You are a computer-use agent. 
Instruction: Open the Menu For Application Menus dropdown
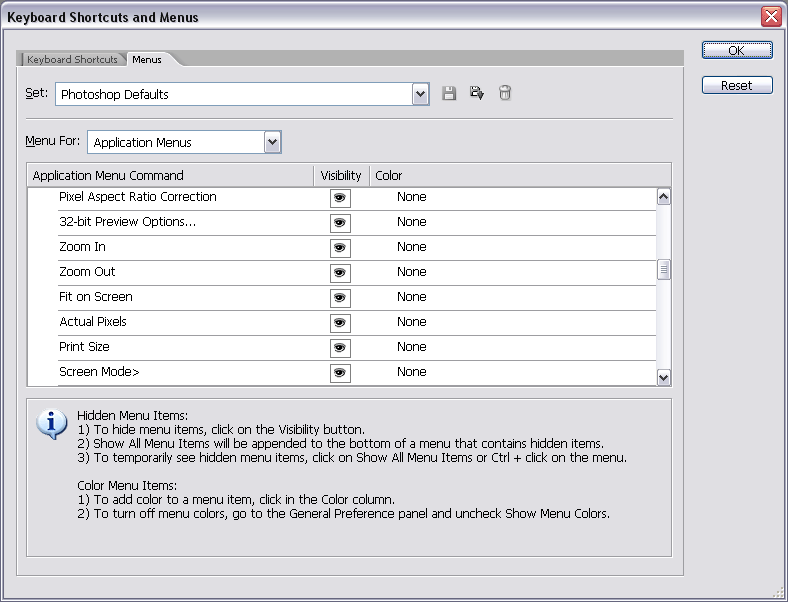point(184,142)
